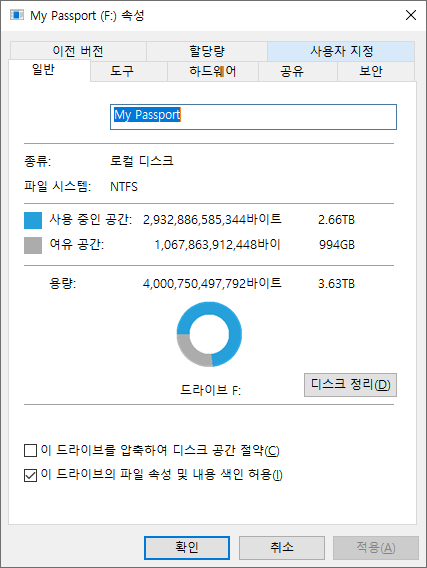Select the NTFS file system text
The image size is (427, 568).
(x=124, y=187)
